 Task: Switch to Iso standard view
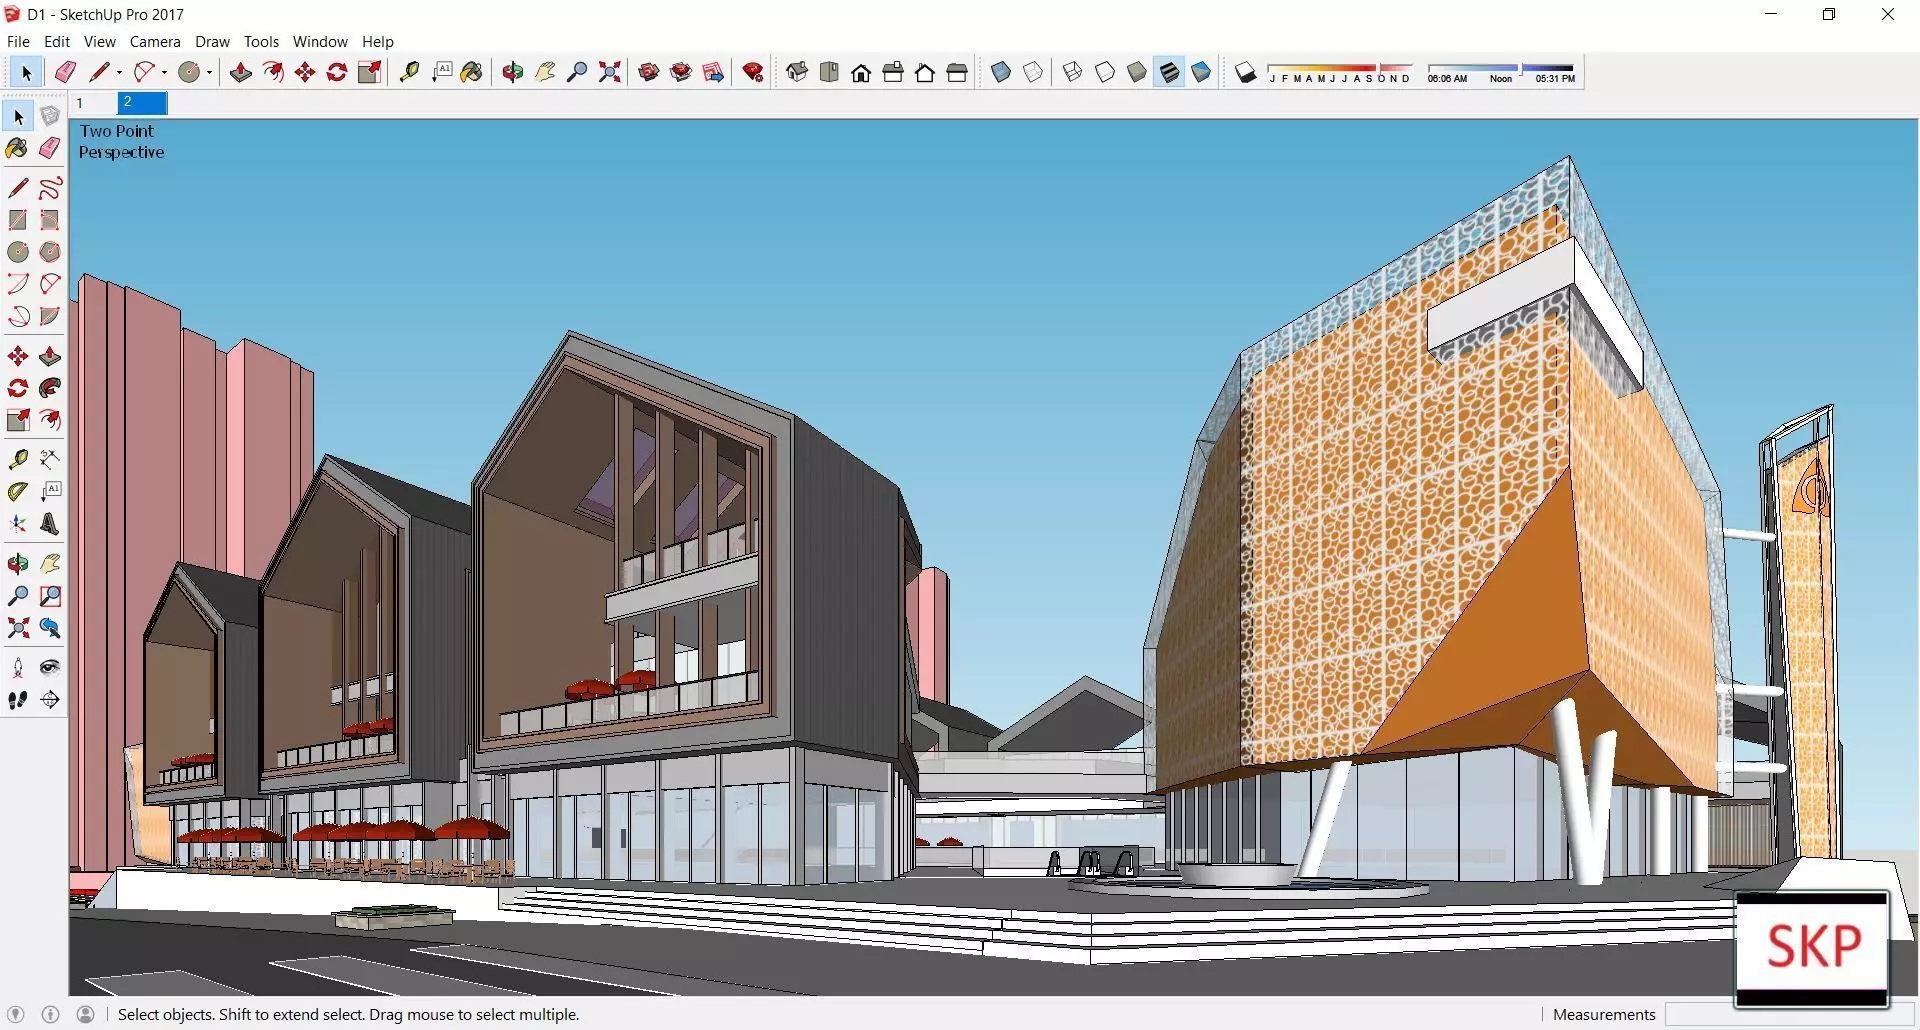797,72
